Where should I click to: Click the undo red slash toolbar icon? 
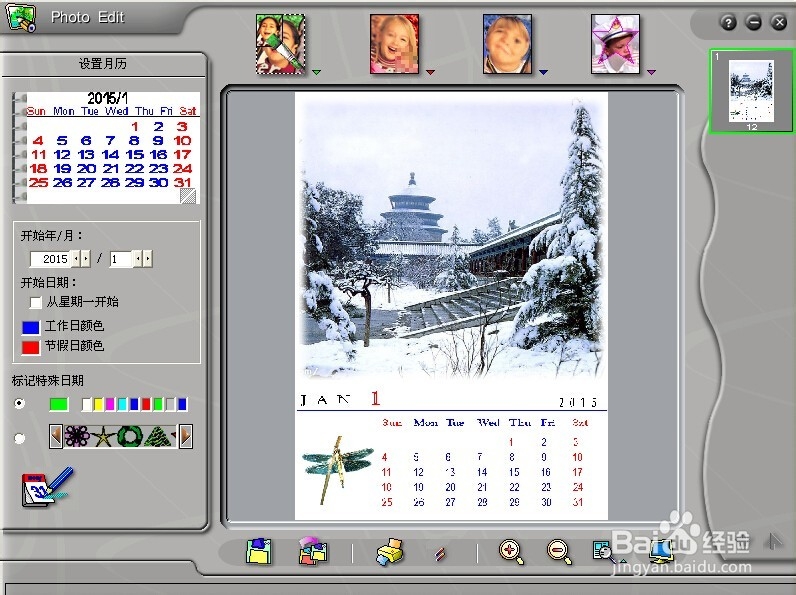(x=440, y=553)
